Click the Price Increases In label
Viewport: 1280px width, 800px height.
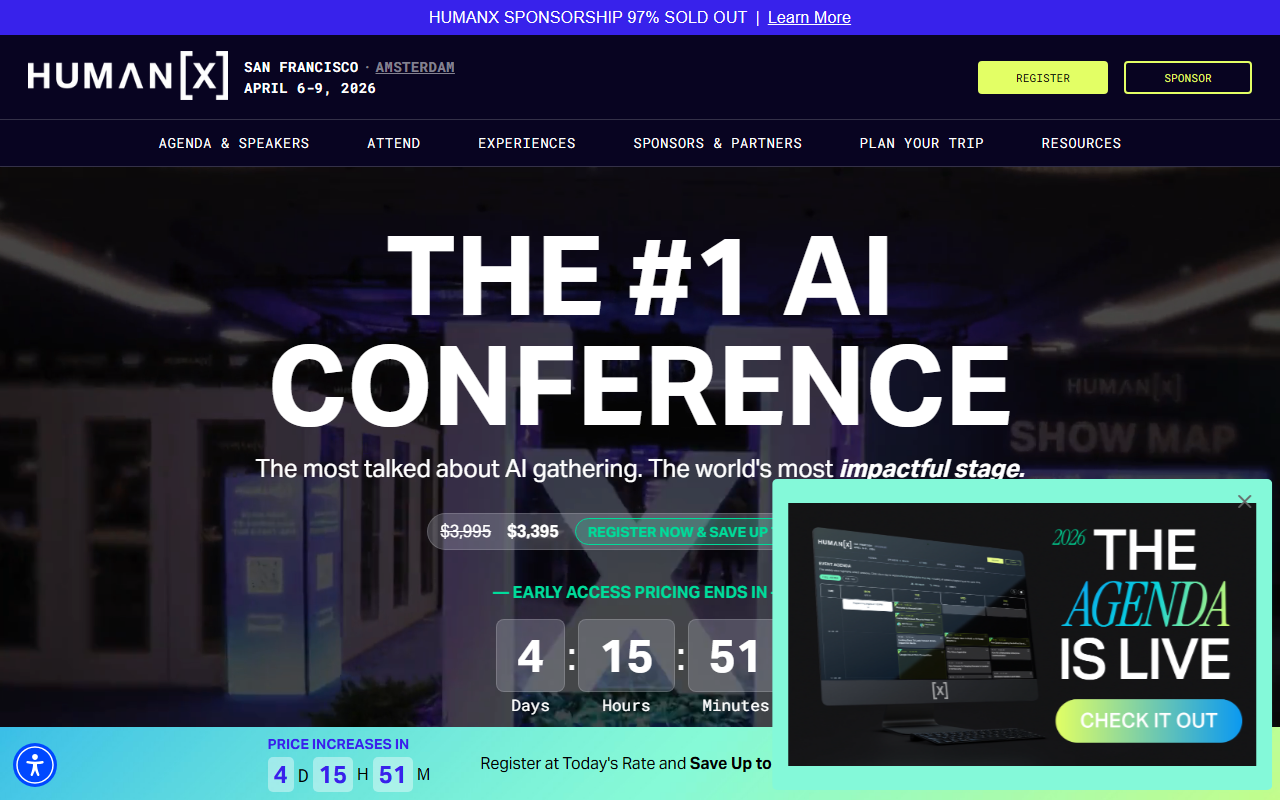point(338,744)
